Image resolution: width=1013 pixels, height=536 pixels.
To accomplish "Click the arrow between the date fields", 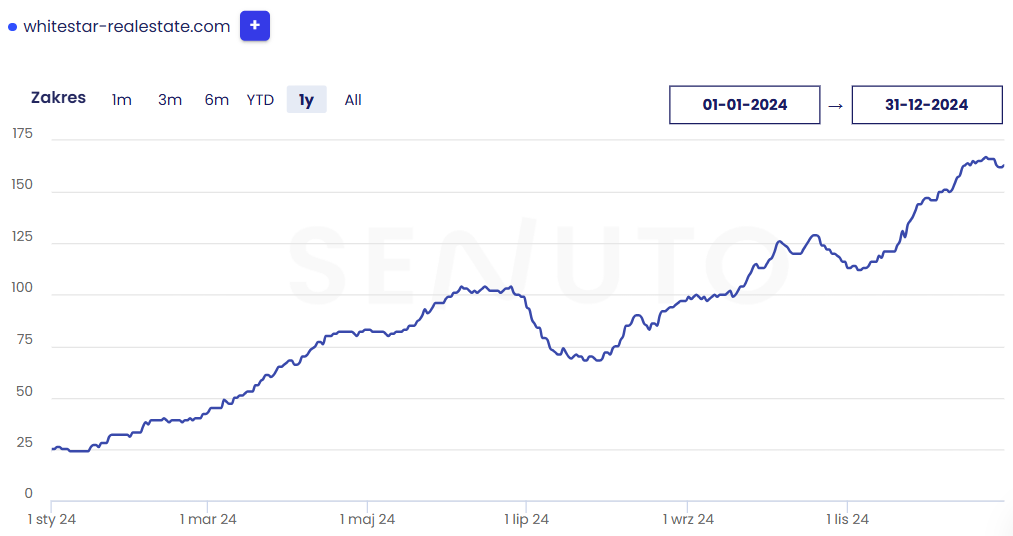I will pyautogui.click(x=836, y=105).
